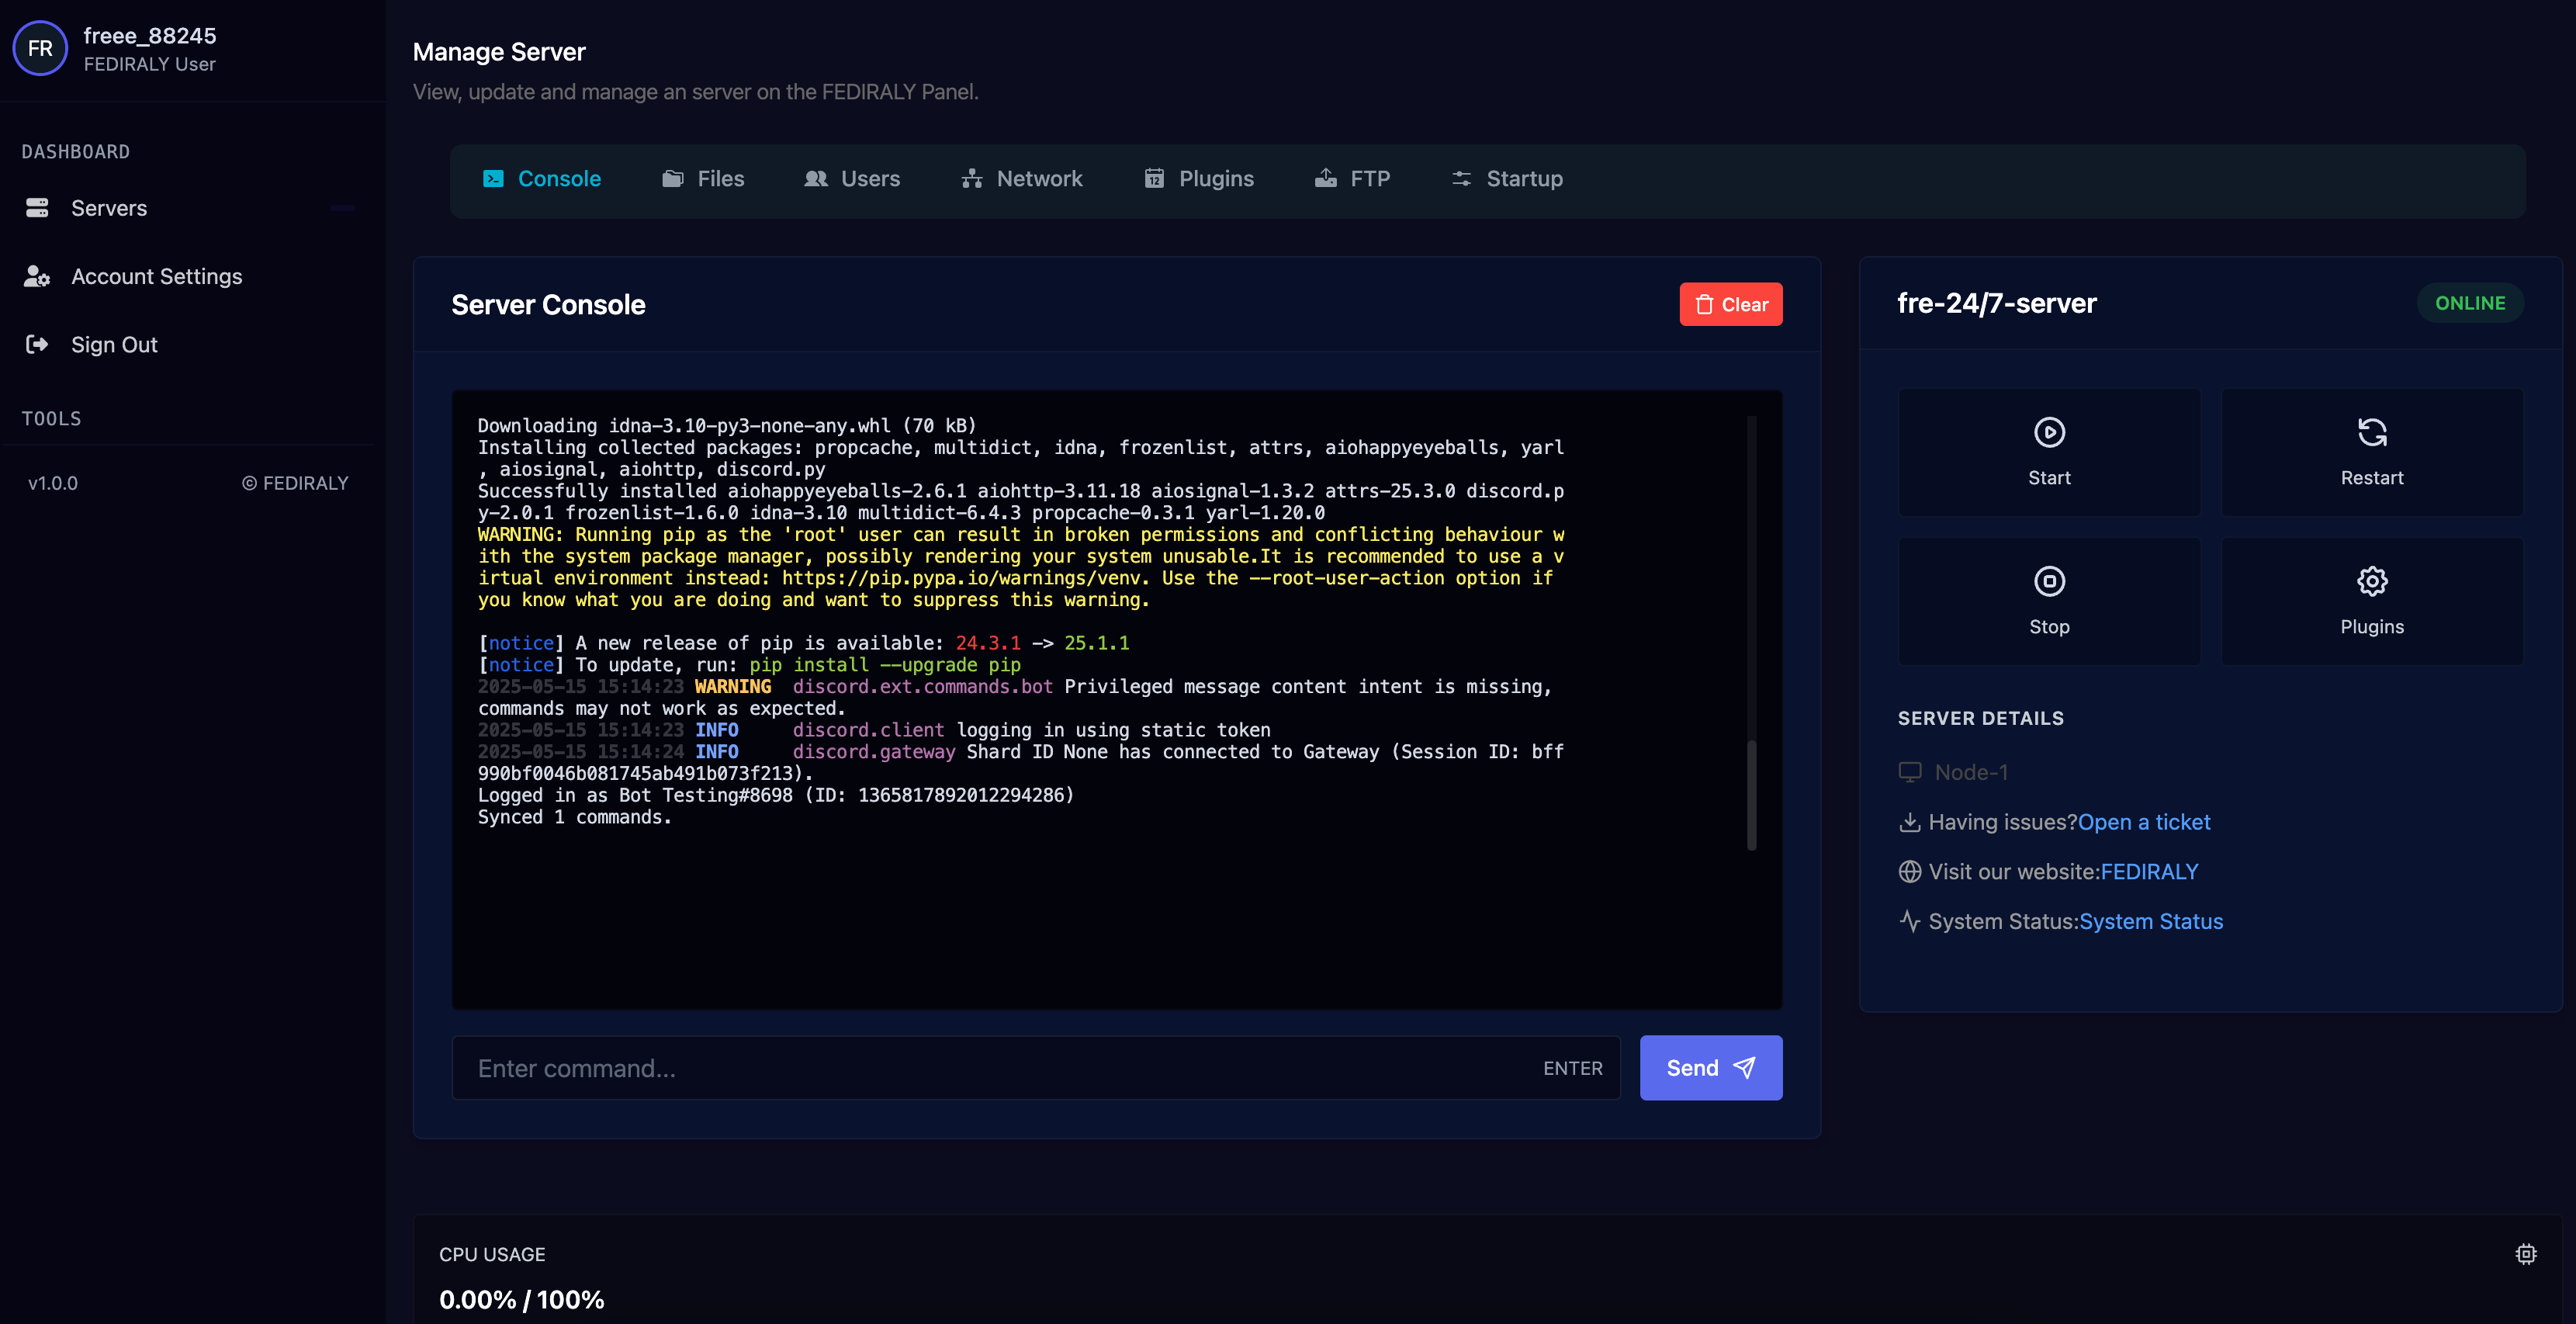Click the paper plane icon on Send
The width and height of the screenshot is (2576, 1324).
(x=1744, y=1068)
